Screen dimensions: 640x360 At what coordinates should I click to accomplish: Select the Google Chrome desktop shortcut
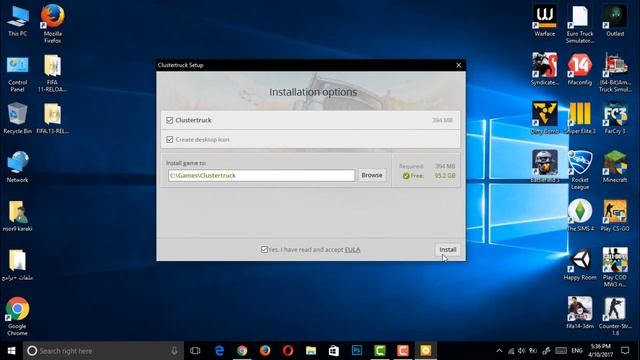click(17, 316)
